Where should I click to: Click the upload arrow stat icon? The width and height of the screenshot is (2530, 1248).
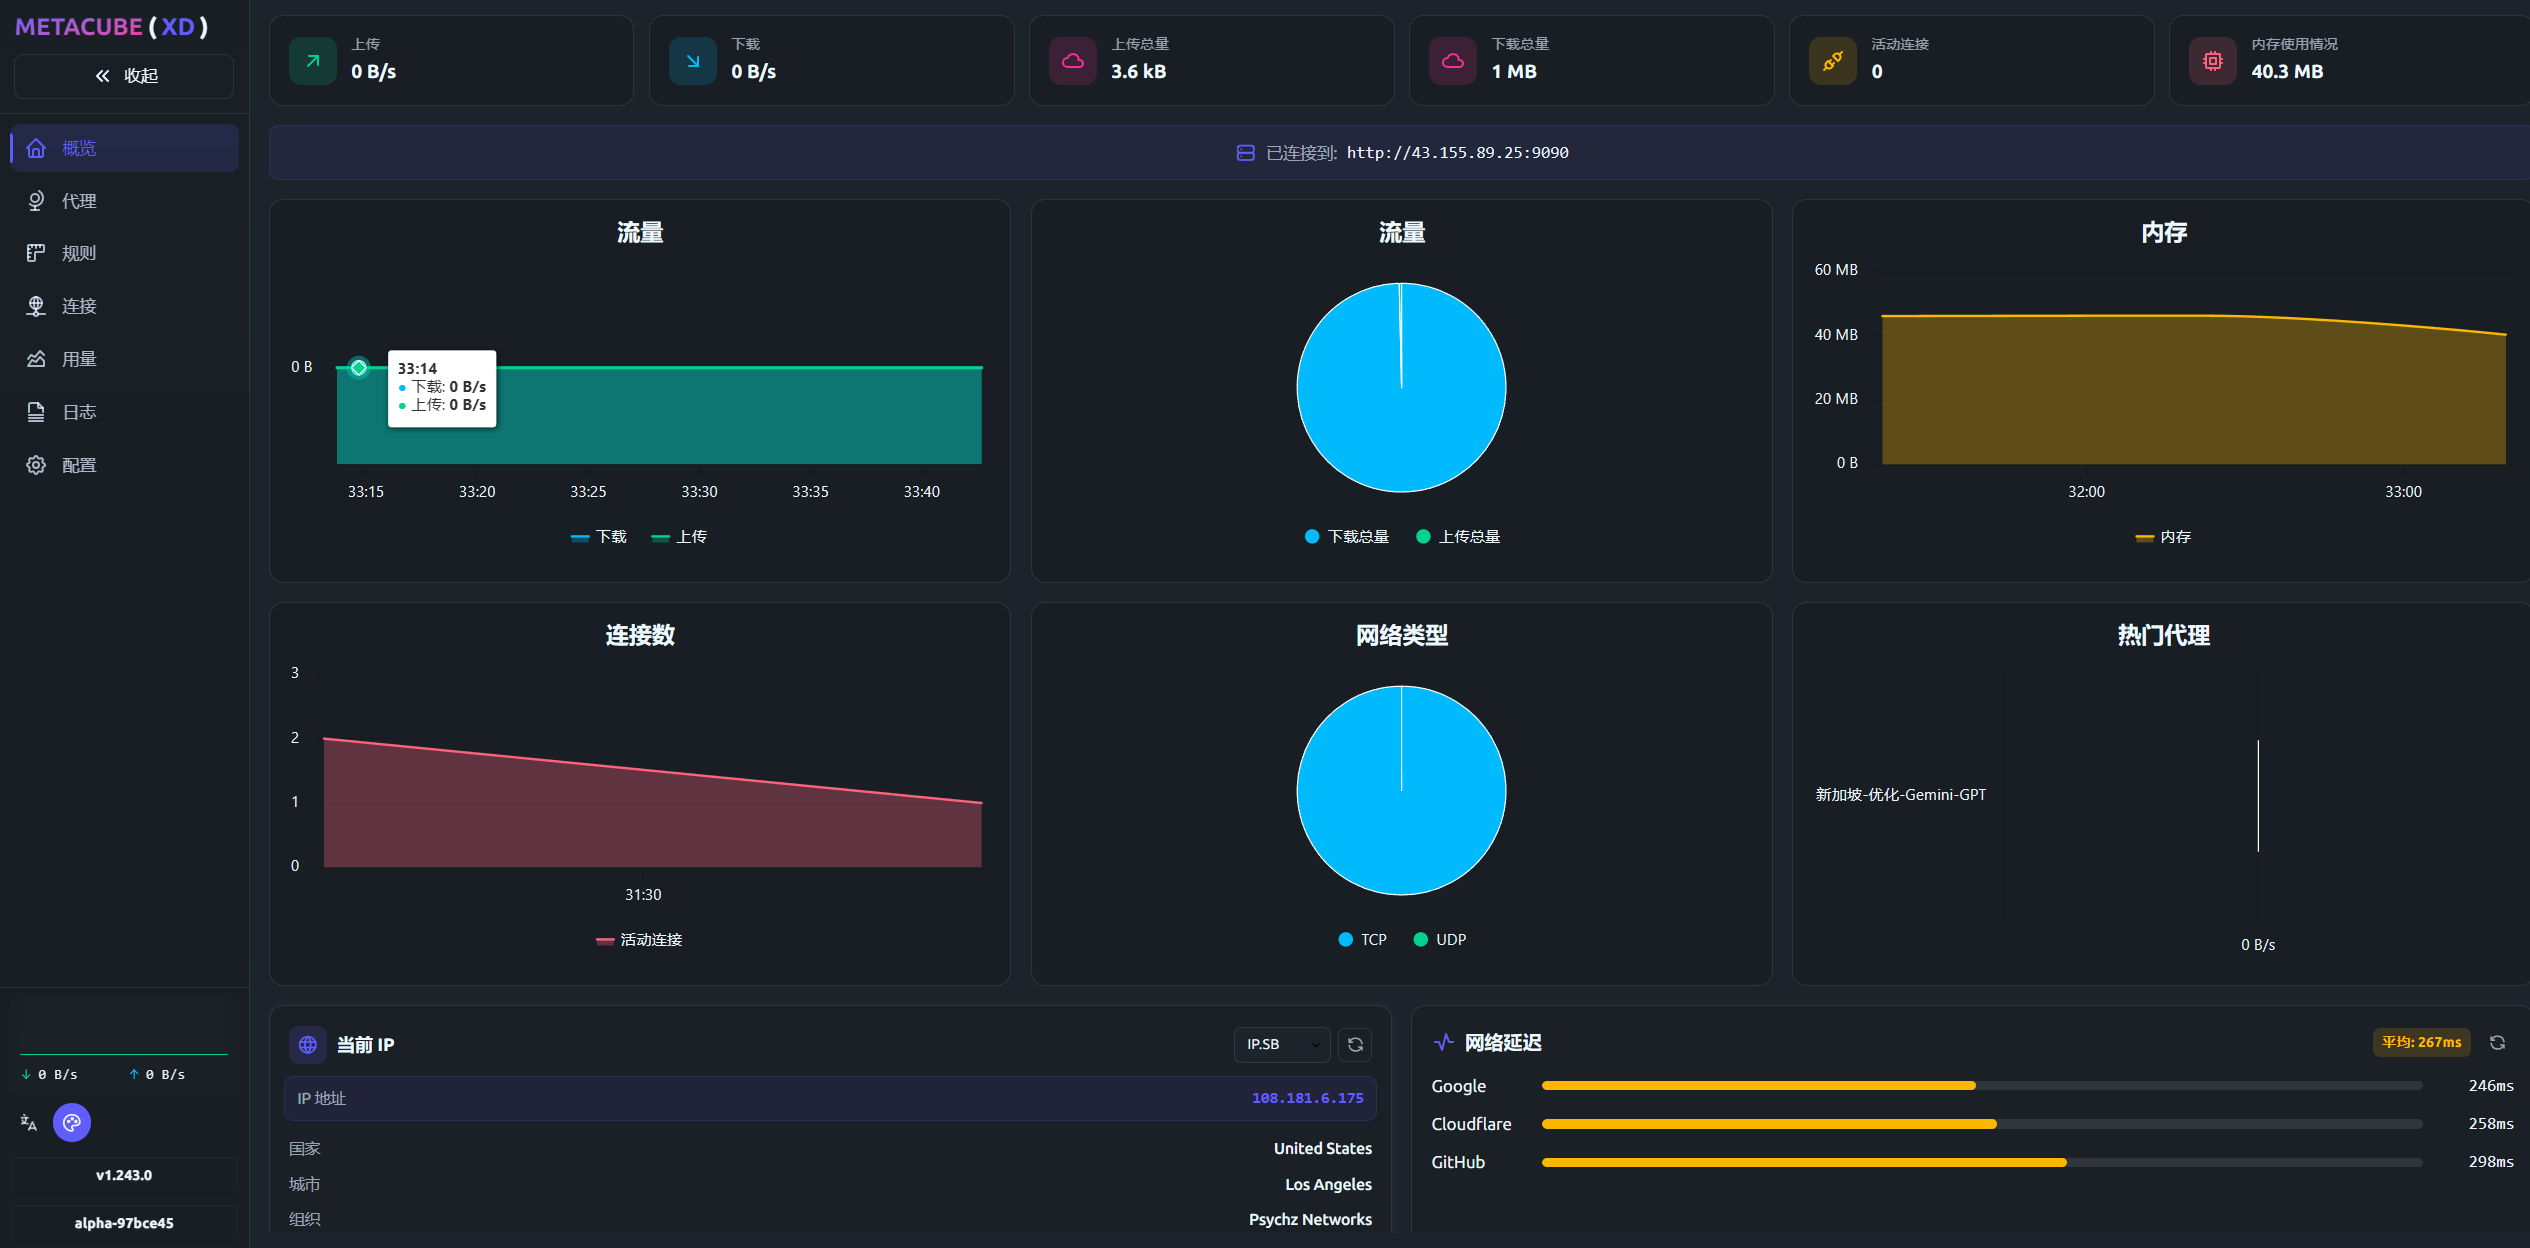(x=313, y=61)
